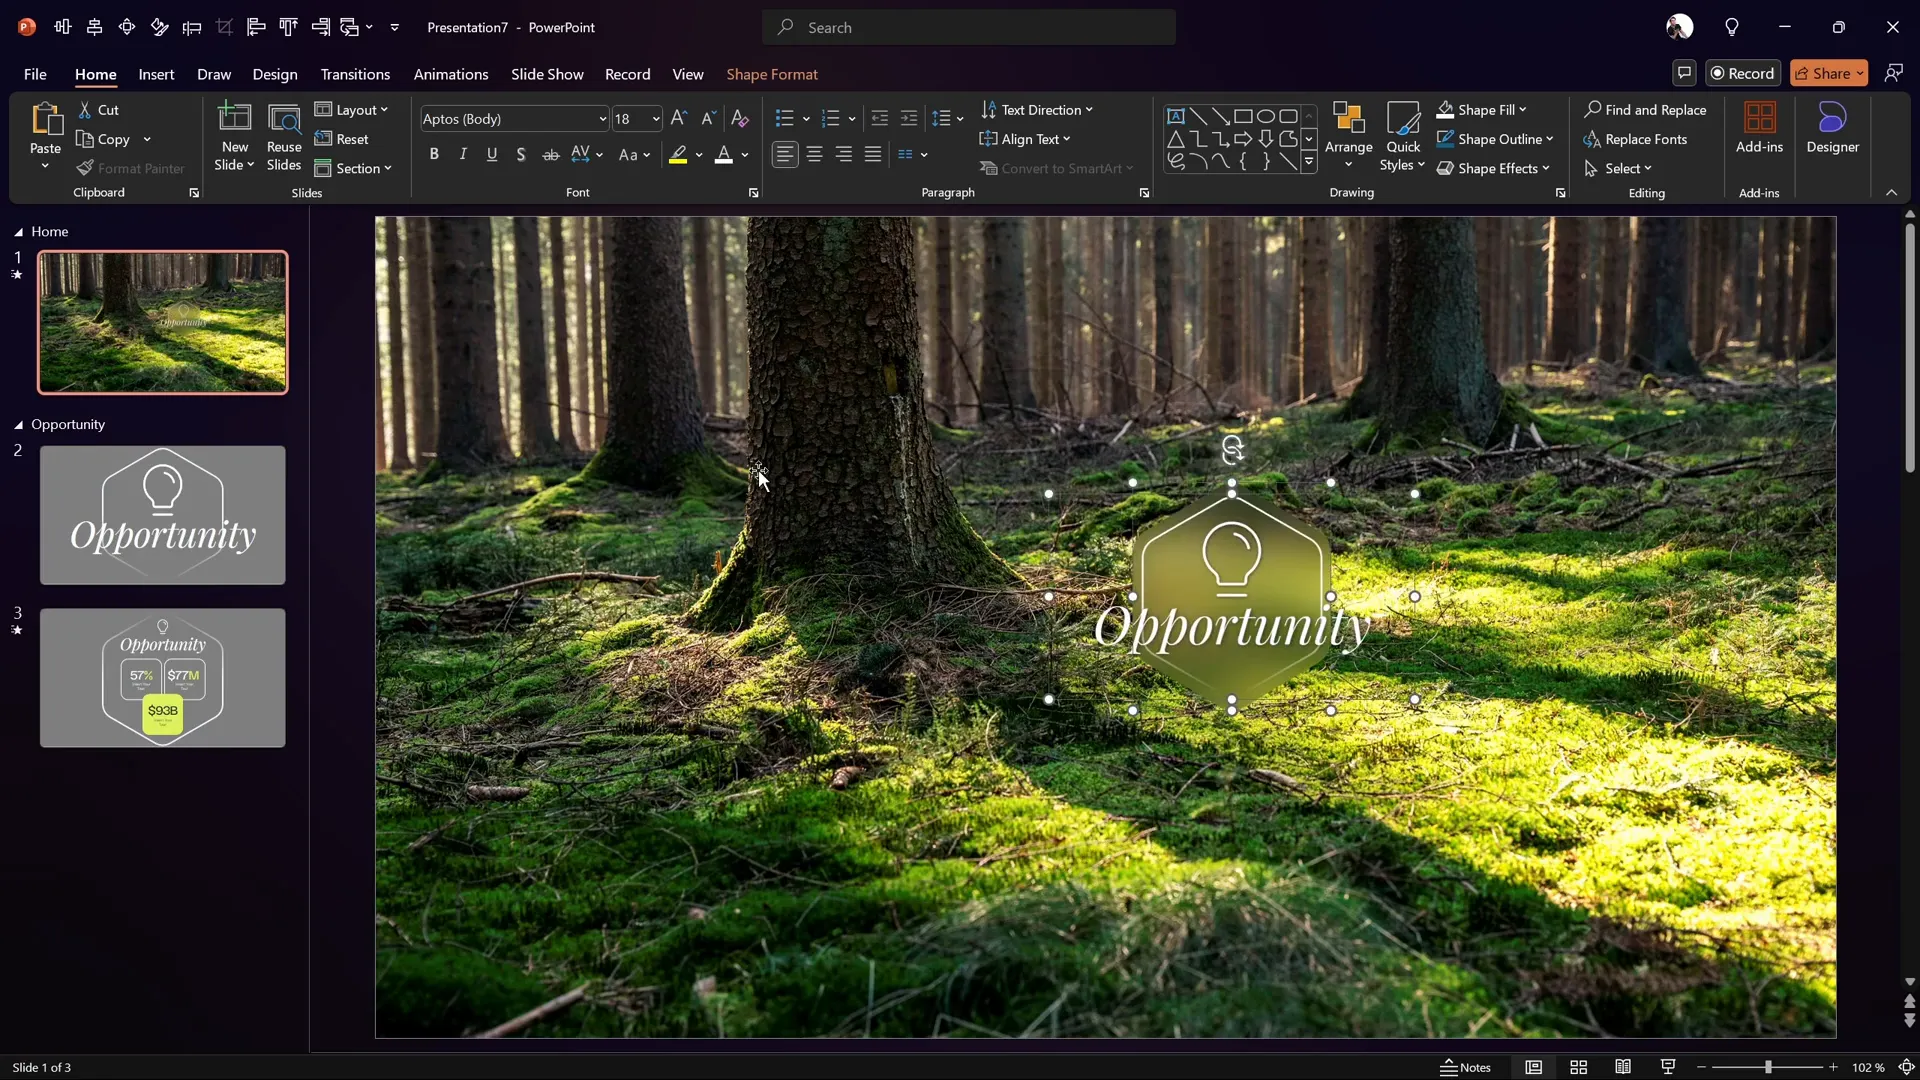This screenshot has width=1920, height=1080.
Task: Click the lightbulb tips icon in title bar
Action: 1732,27
